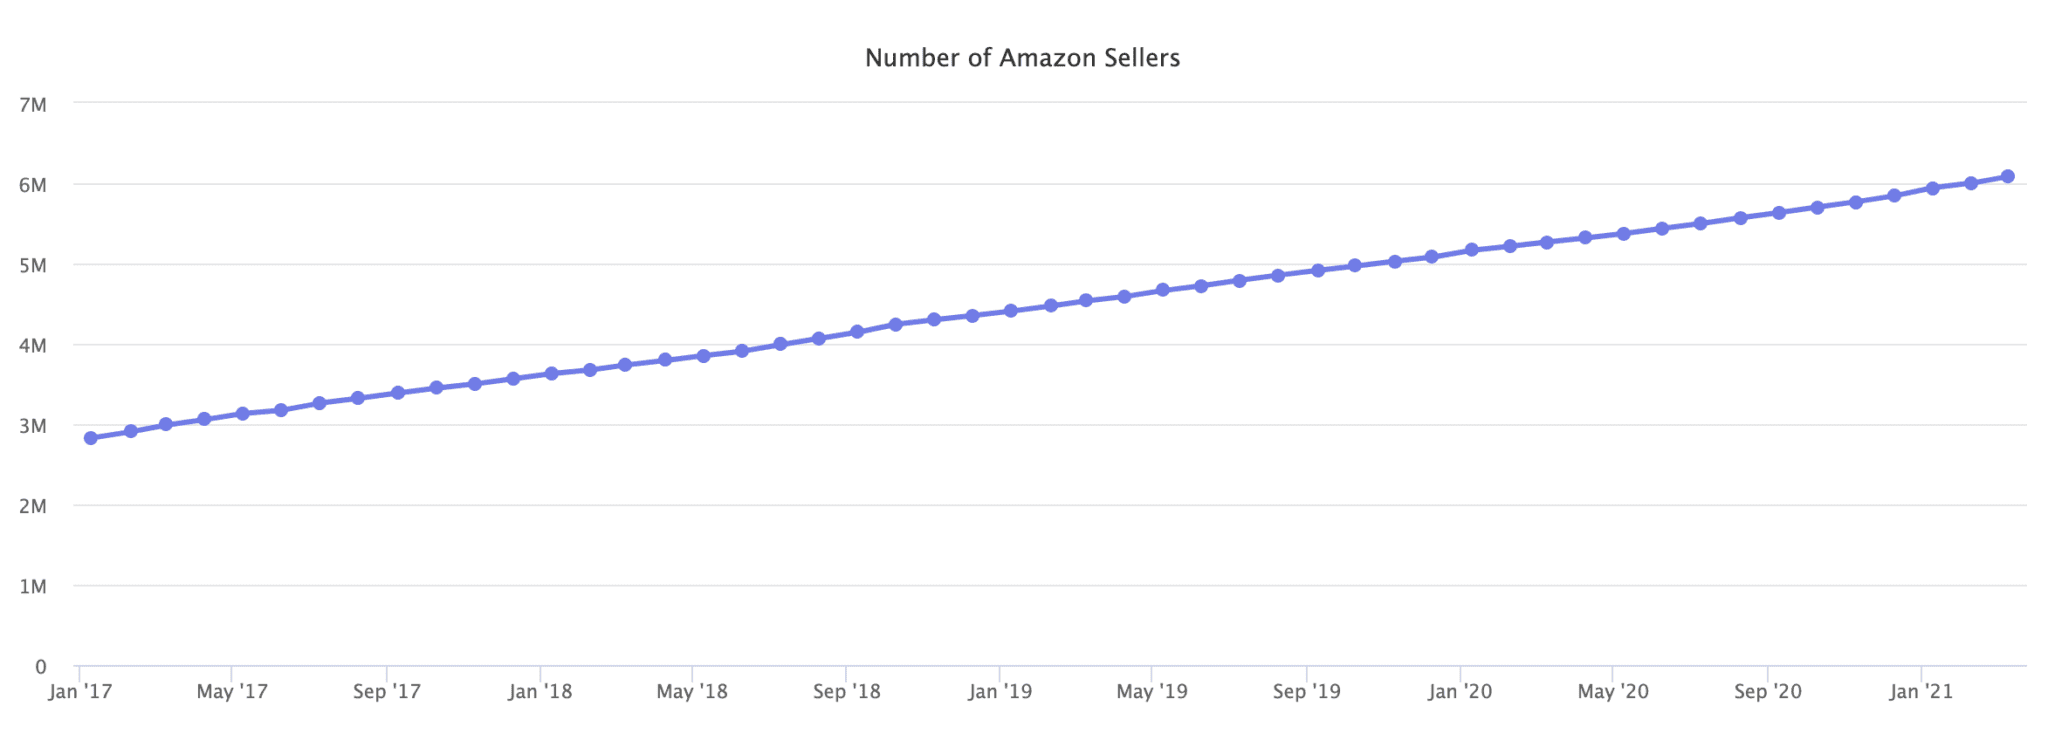Click the chart title Number of Amazon Sellers
2048x747 pixels.
pos(1022,58)
